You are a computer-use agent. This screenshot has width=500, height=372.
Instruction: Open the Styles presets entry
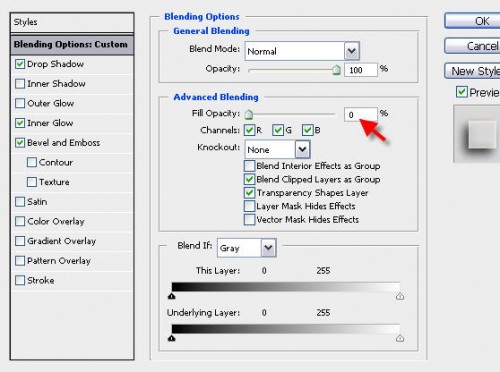72,22
